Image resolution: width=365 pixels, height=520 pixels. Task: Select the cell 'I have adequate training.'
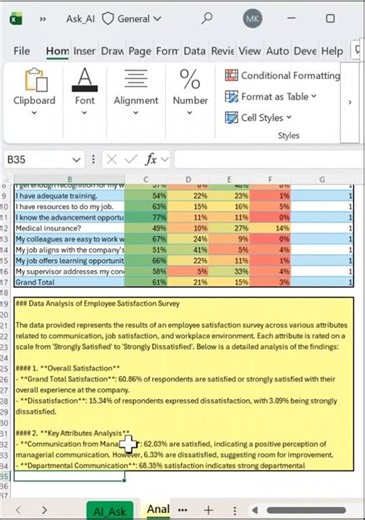click(x=69, y=196)
